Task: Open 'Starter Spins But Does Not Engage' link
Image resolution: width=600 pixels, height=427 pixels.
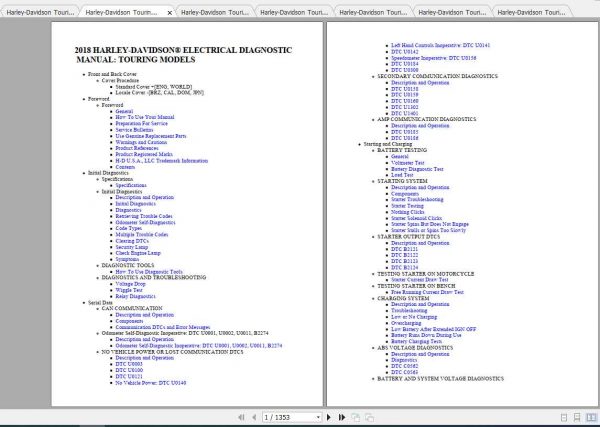Action: coord(430,224)
